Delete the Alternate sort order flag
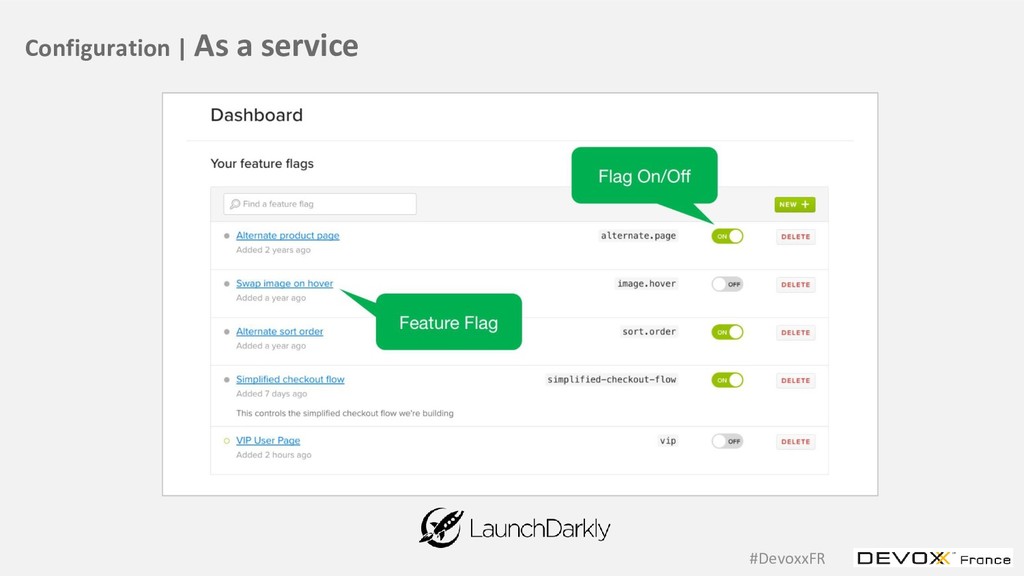Viewport: 1024px width, 576px height. 795,332
